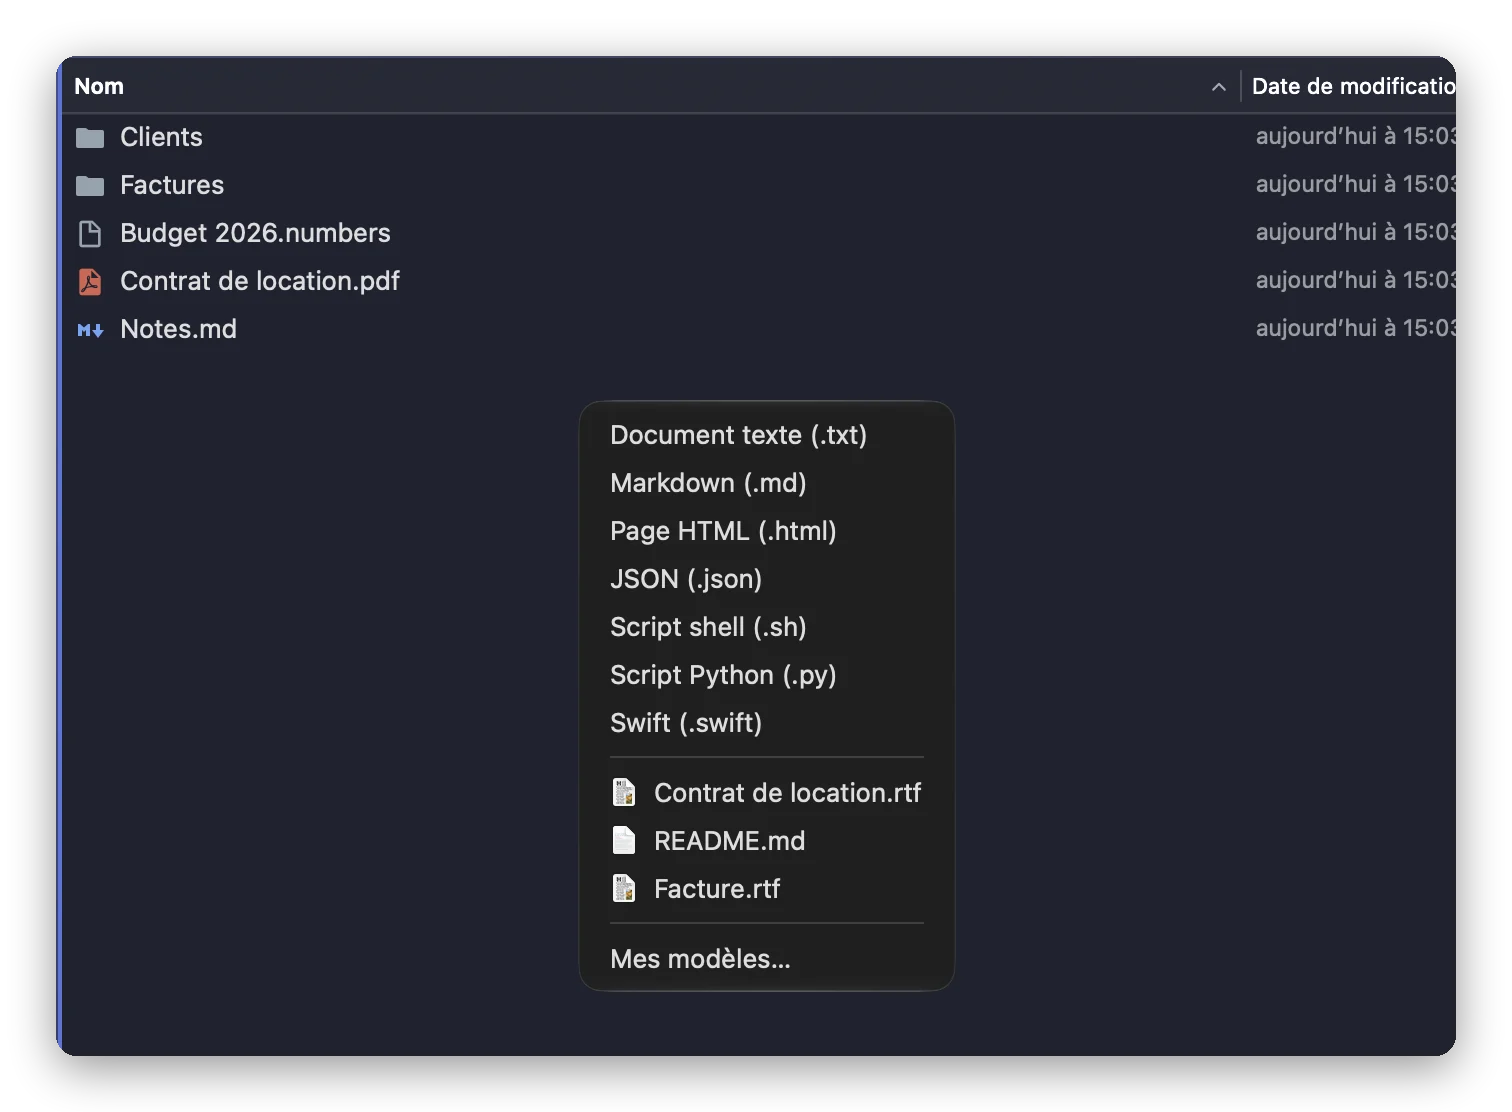Pick the Facture.rtf template
The height and width of the screenshot is (1112, 1512).
pos(767,889)
